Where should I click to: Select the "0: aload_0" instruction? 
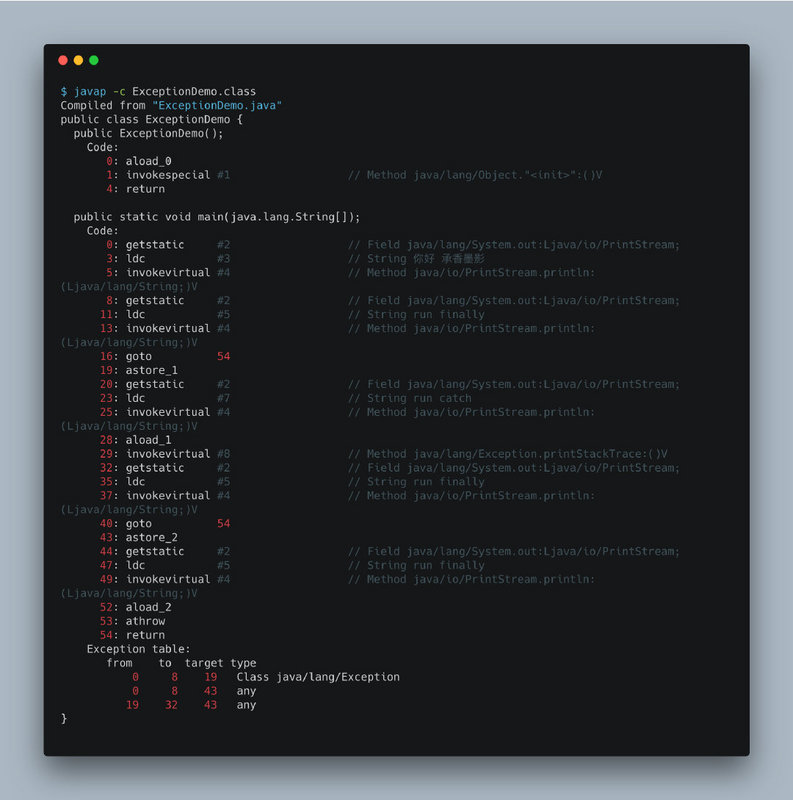point(139,161)
